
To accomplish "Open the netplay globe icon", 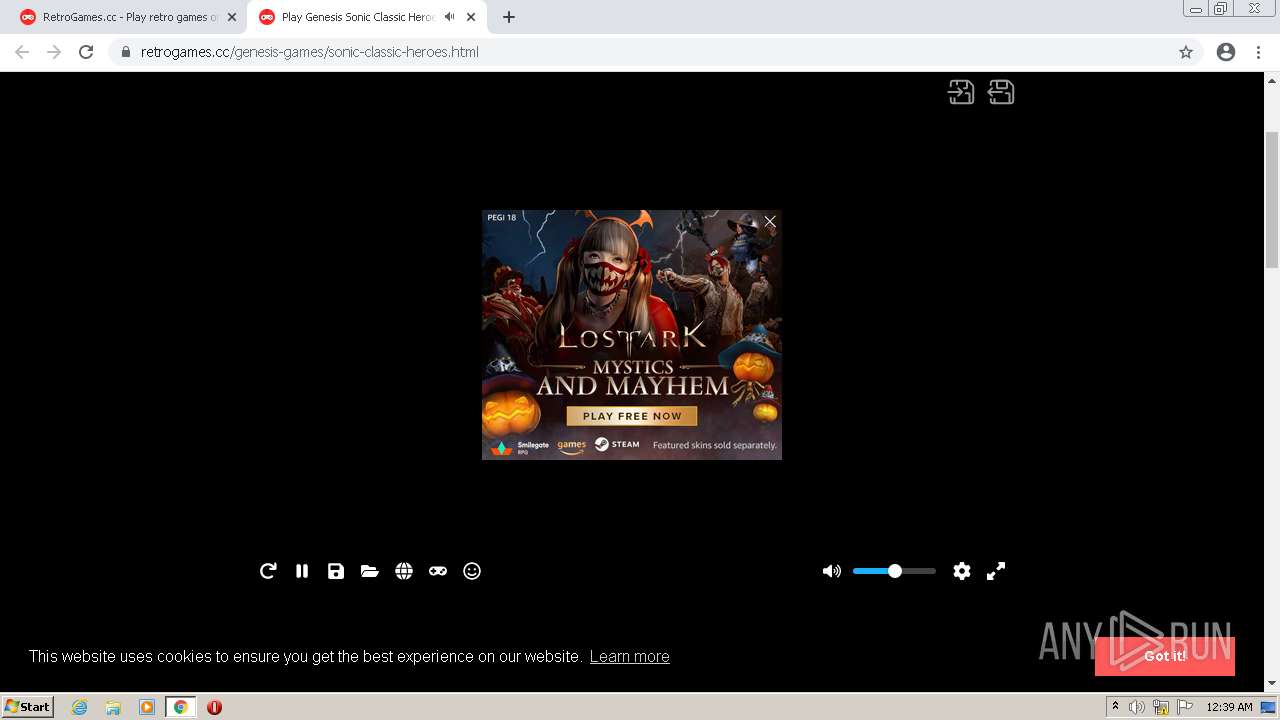I will 404,571.
